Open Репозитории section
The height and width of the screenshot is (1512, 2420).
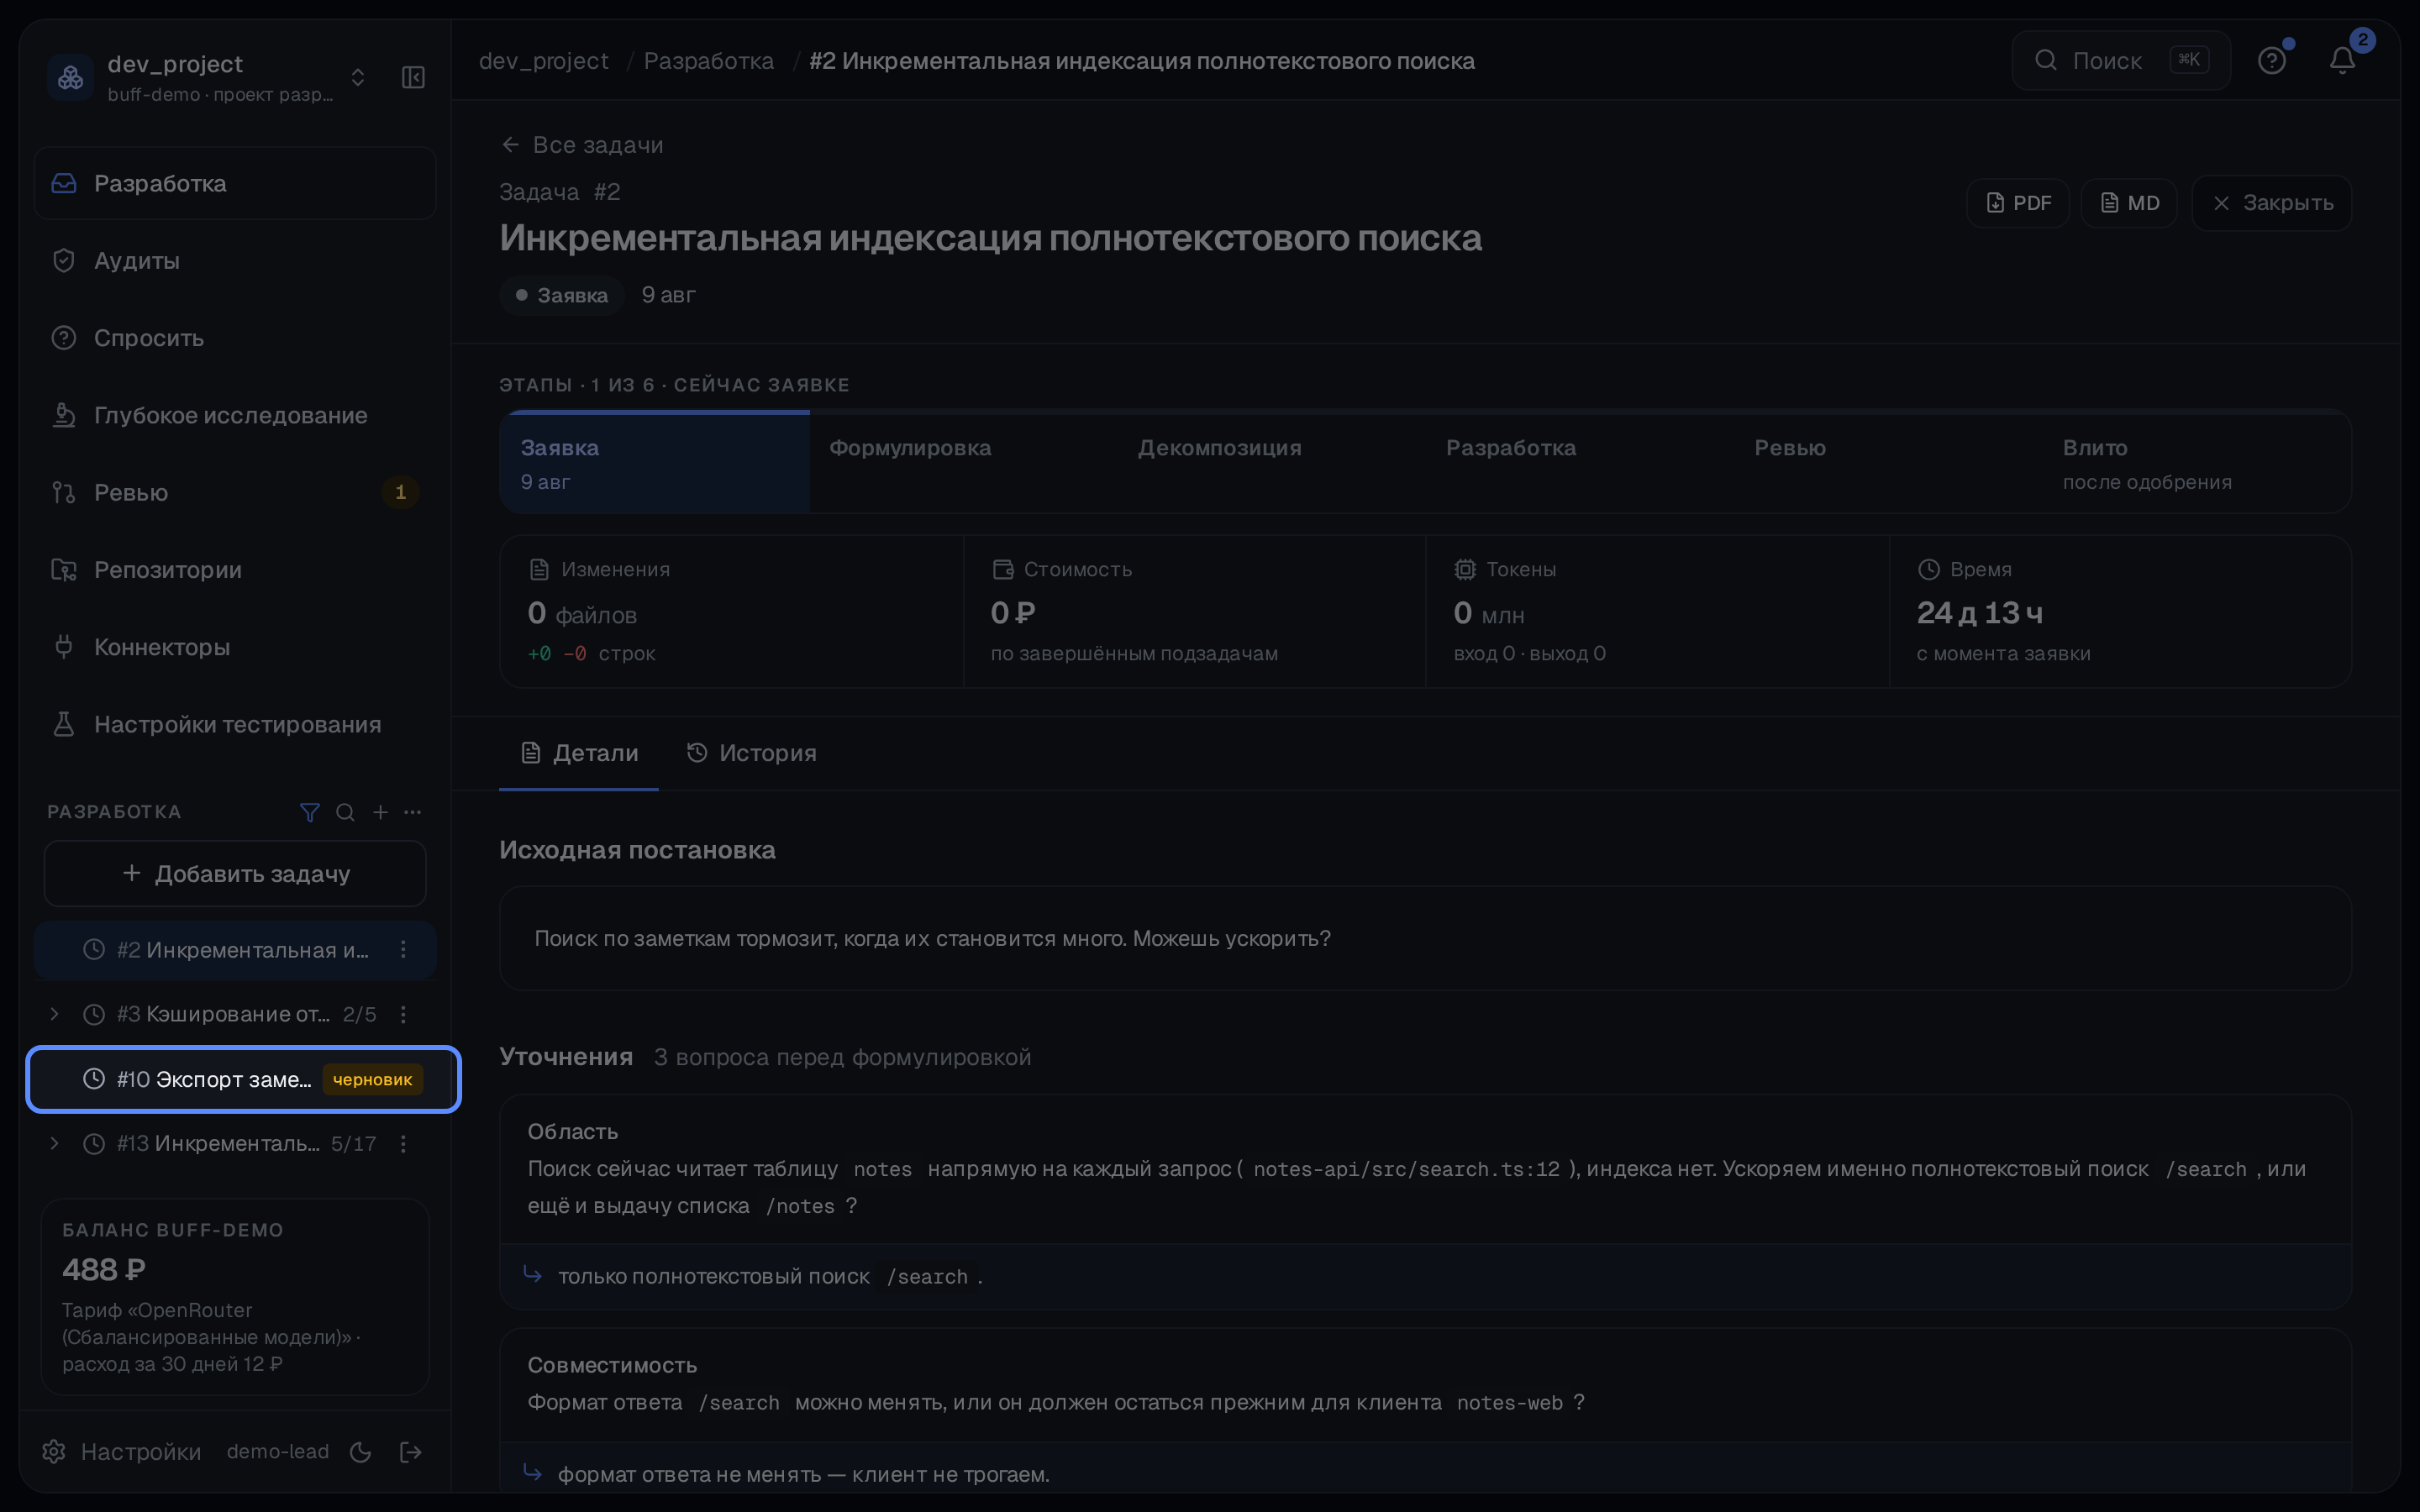pos(235,570)
